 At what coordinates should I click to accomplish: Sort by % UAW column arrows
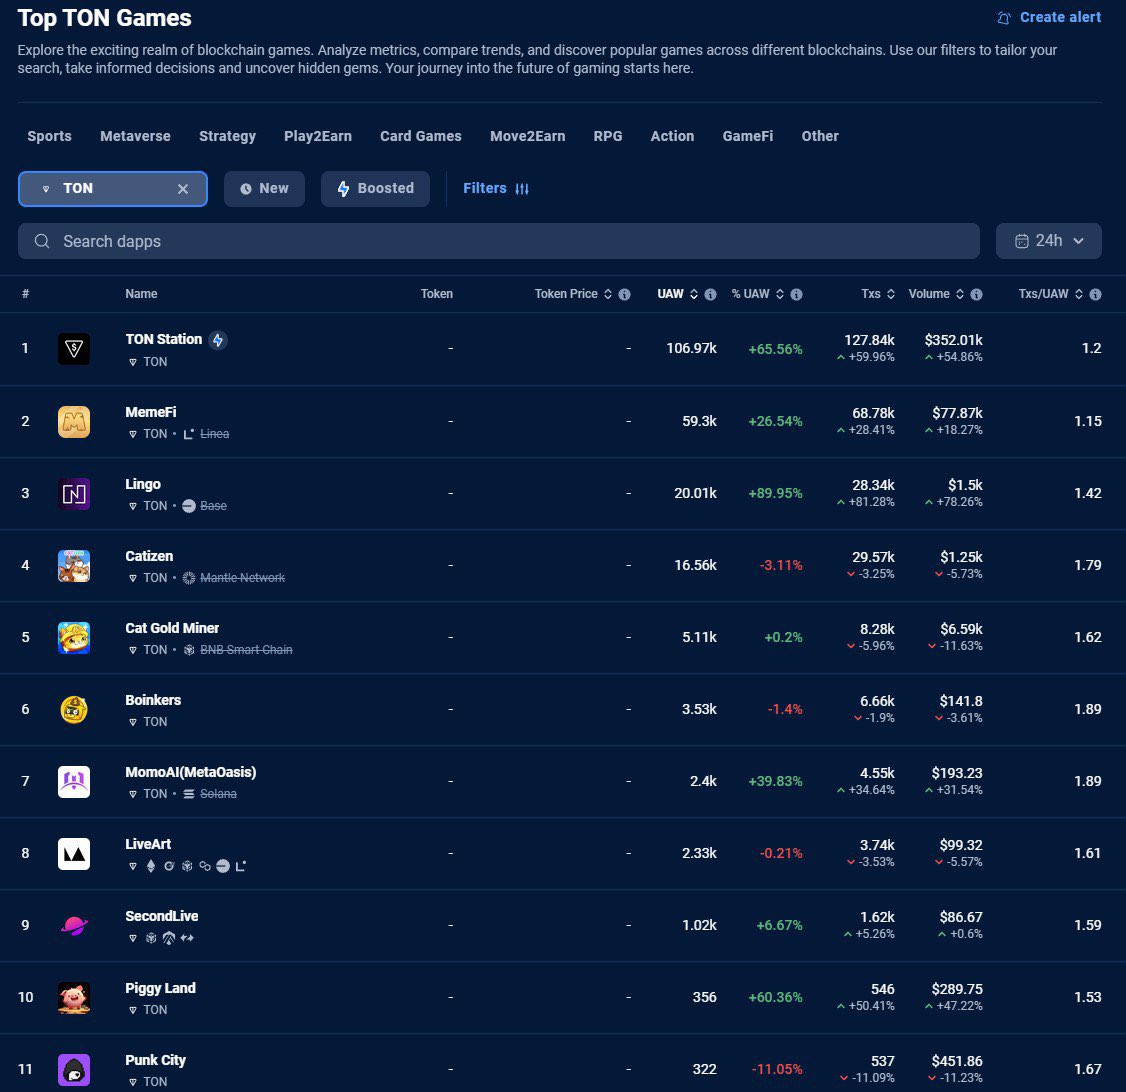coord(780,294)
